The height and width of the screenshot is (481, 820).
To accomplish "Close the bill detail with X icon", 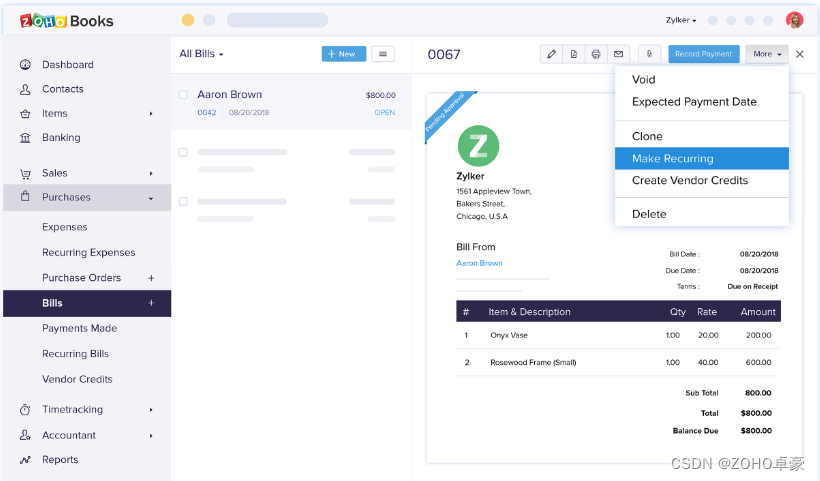I will coord(800,54).
